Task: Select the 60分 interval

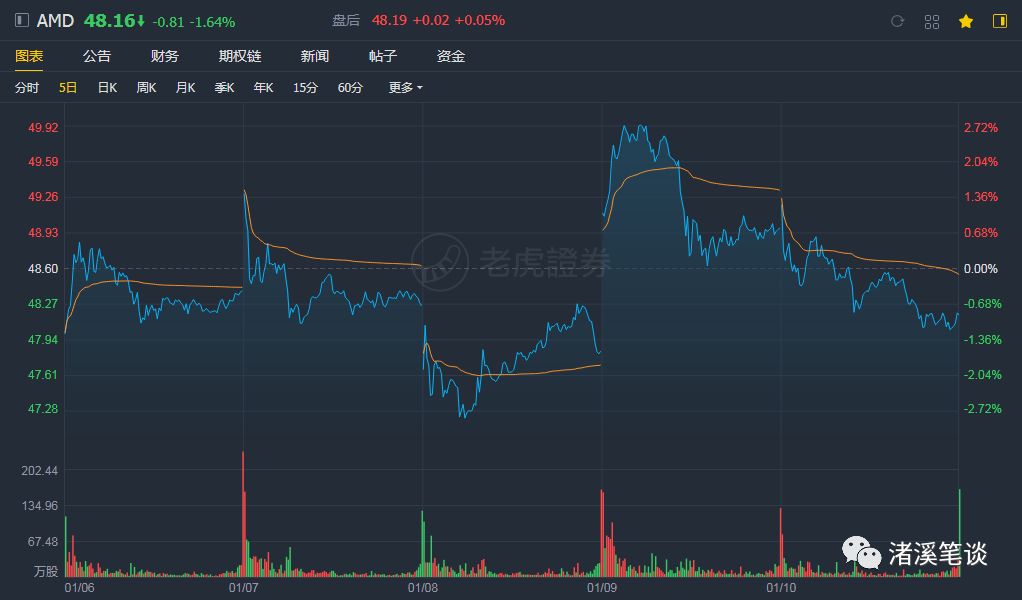Action: pos(350,88)
